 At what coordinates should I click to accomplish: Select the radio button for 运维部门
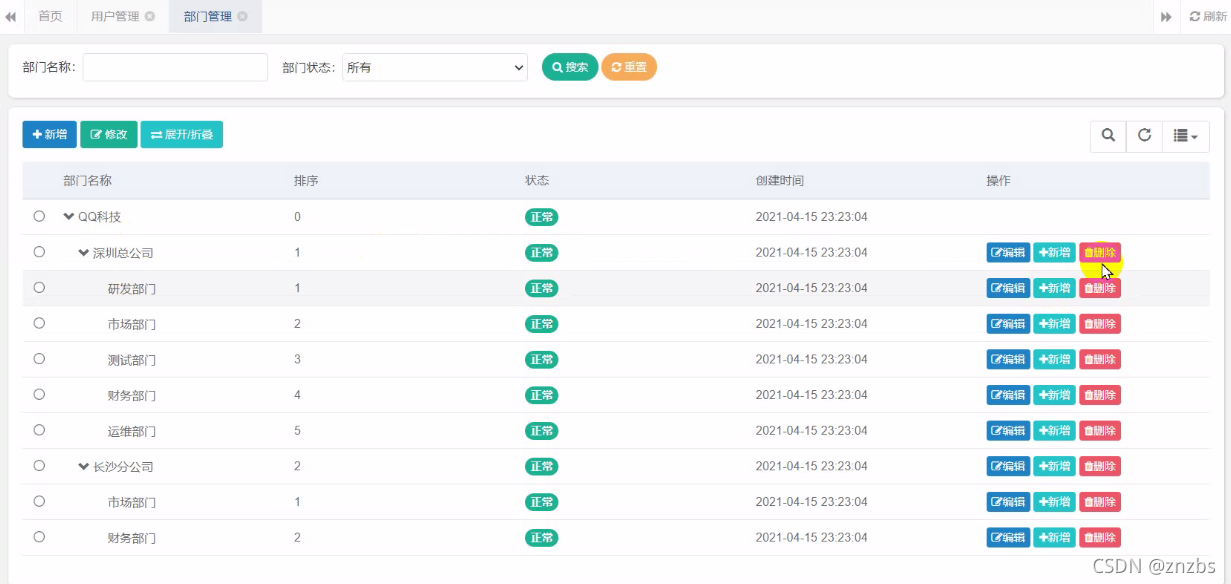click(39, 430)
